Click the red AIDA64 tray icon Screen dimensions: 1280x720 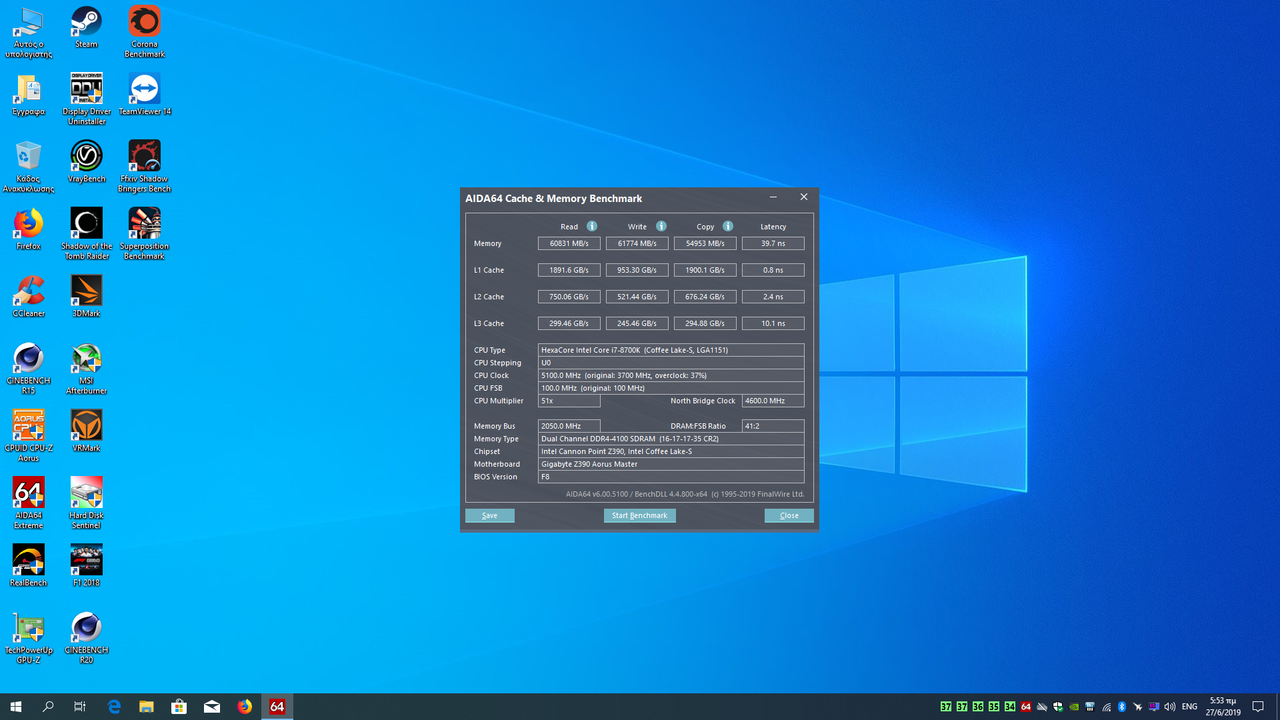pyautogui.click(x=1026, y=707)
